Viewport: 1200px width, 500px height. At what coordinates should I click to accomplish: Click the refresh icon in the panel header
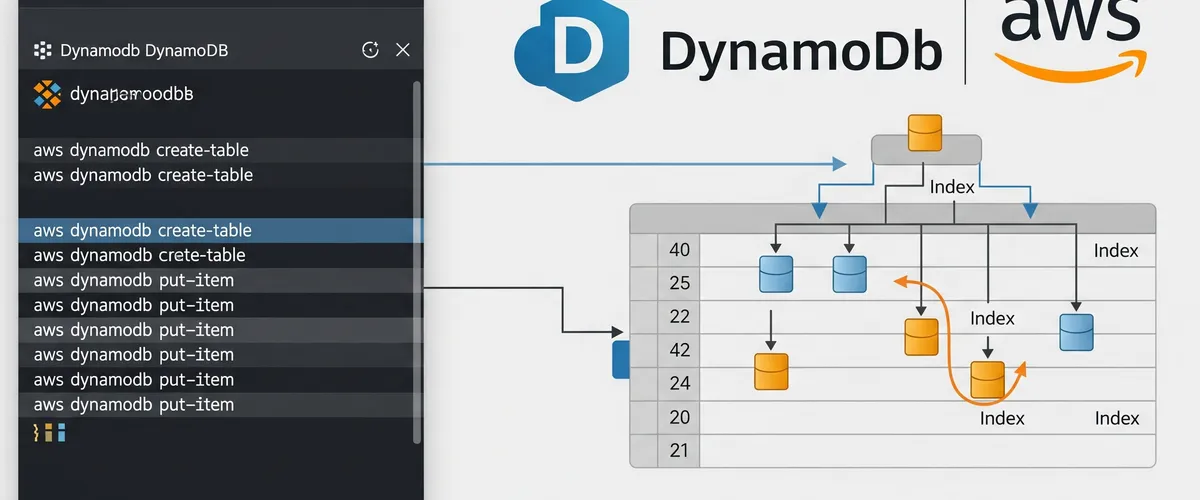(x=371, y=50)
